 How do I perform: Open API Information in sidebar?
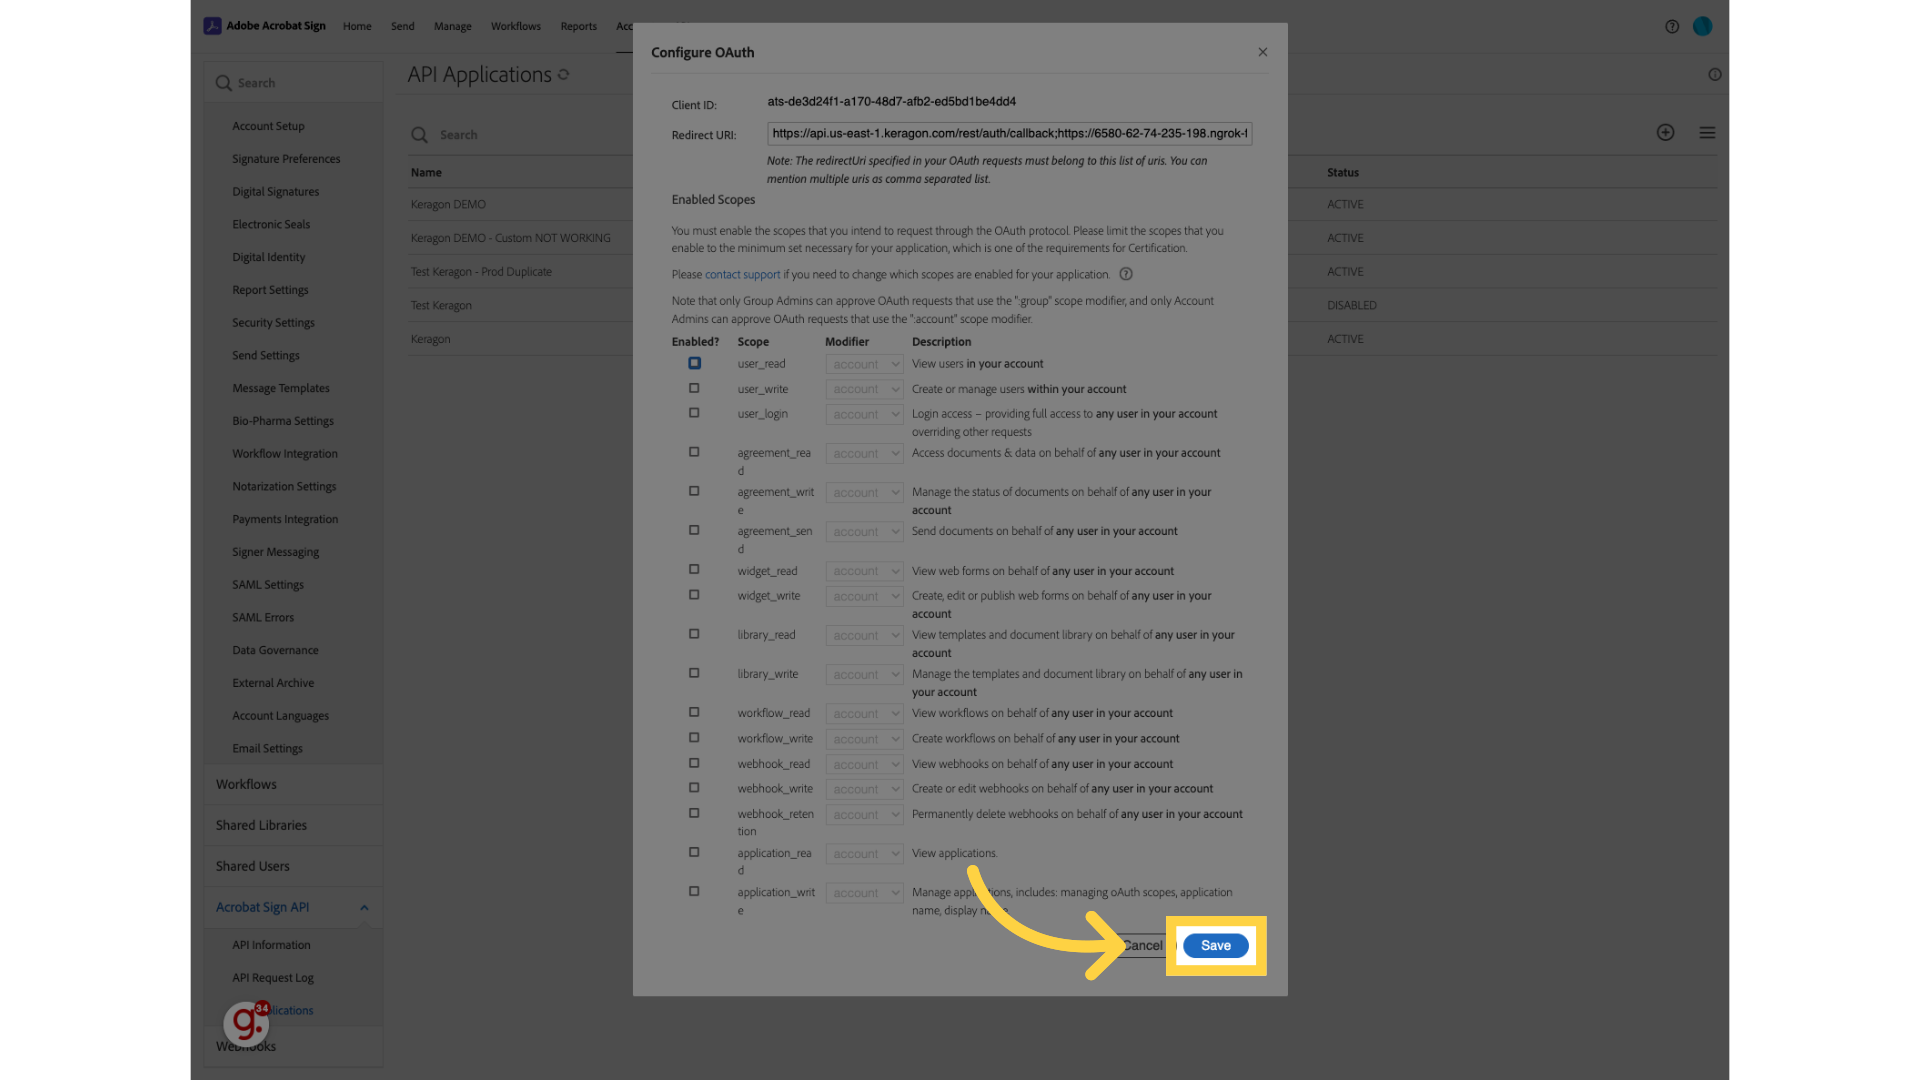tap(272, 945)
